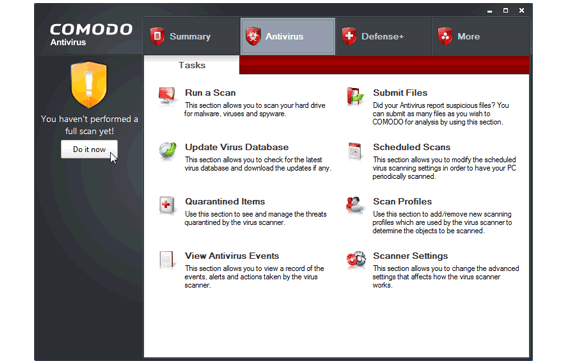Screen dimensions: 575x364
Task: Click the Scanner Settings gears icon
Action: [356, 260]
